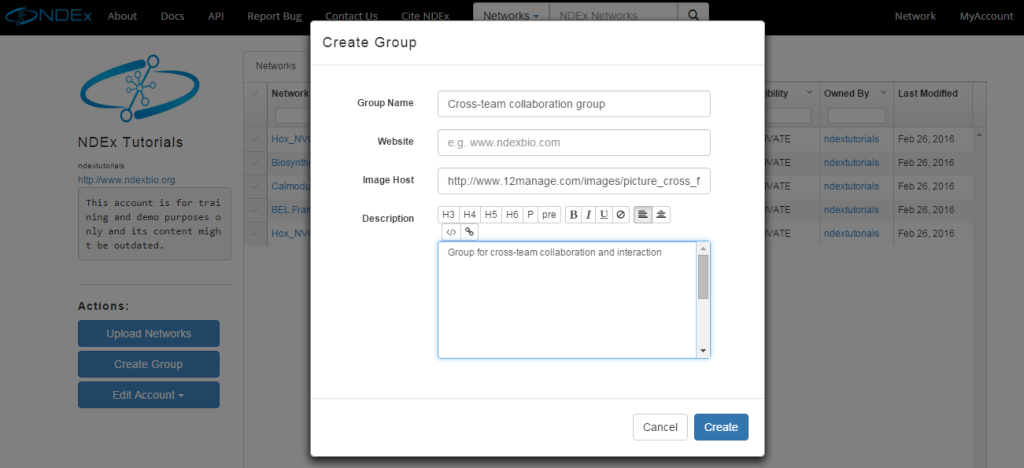Switch to the Networks tab
The width and height of the screenshot is (1024, 468).
click(x=276, y=66)
